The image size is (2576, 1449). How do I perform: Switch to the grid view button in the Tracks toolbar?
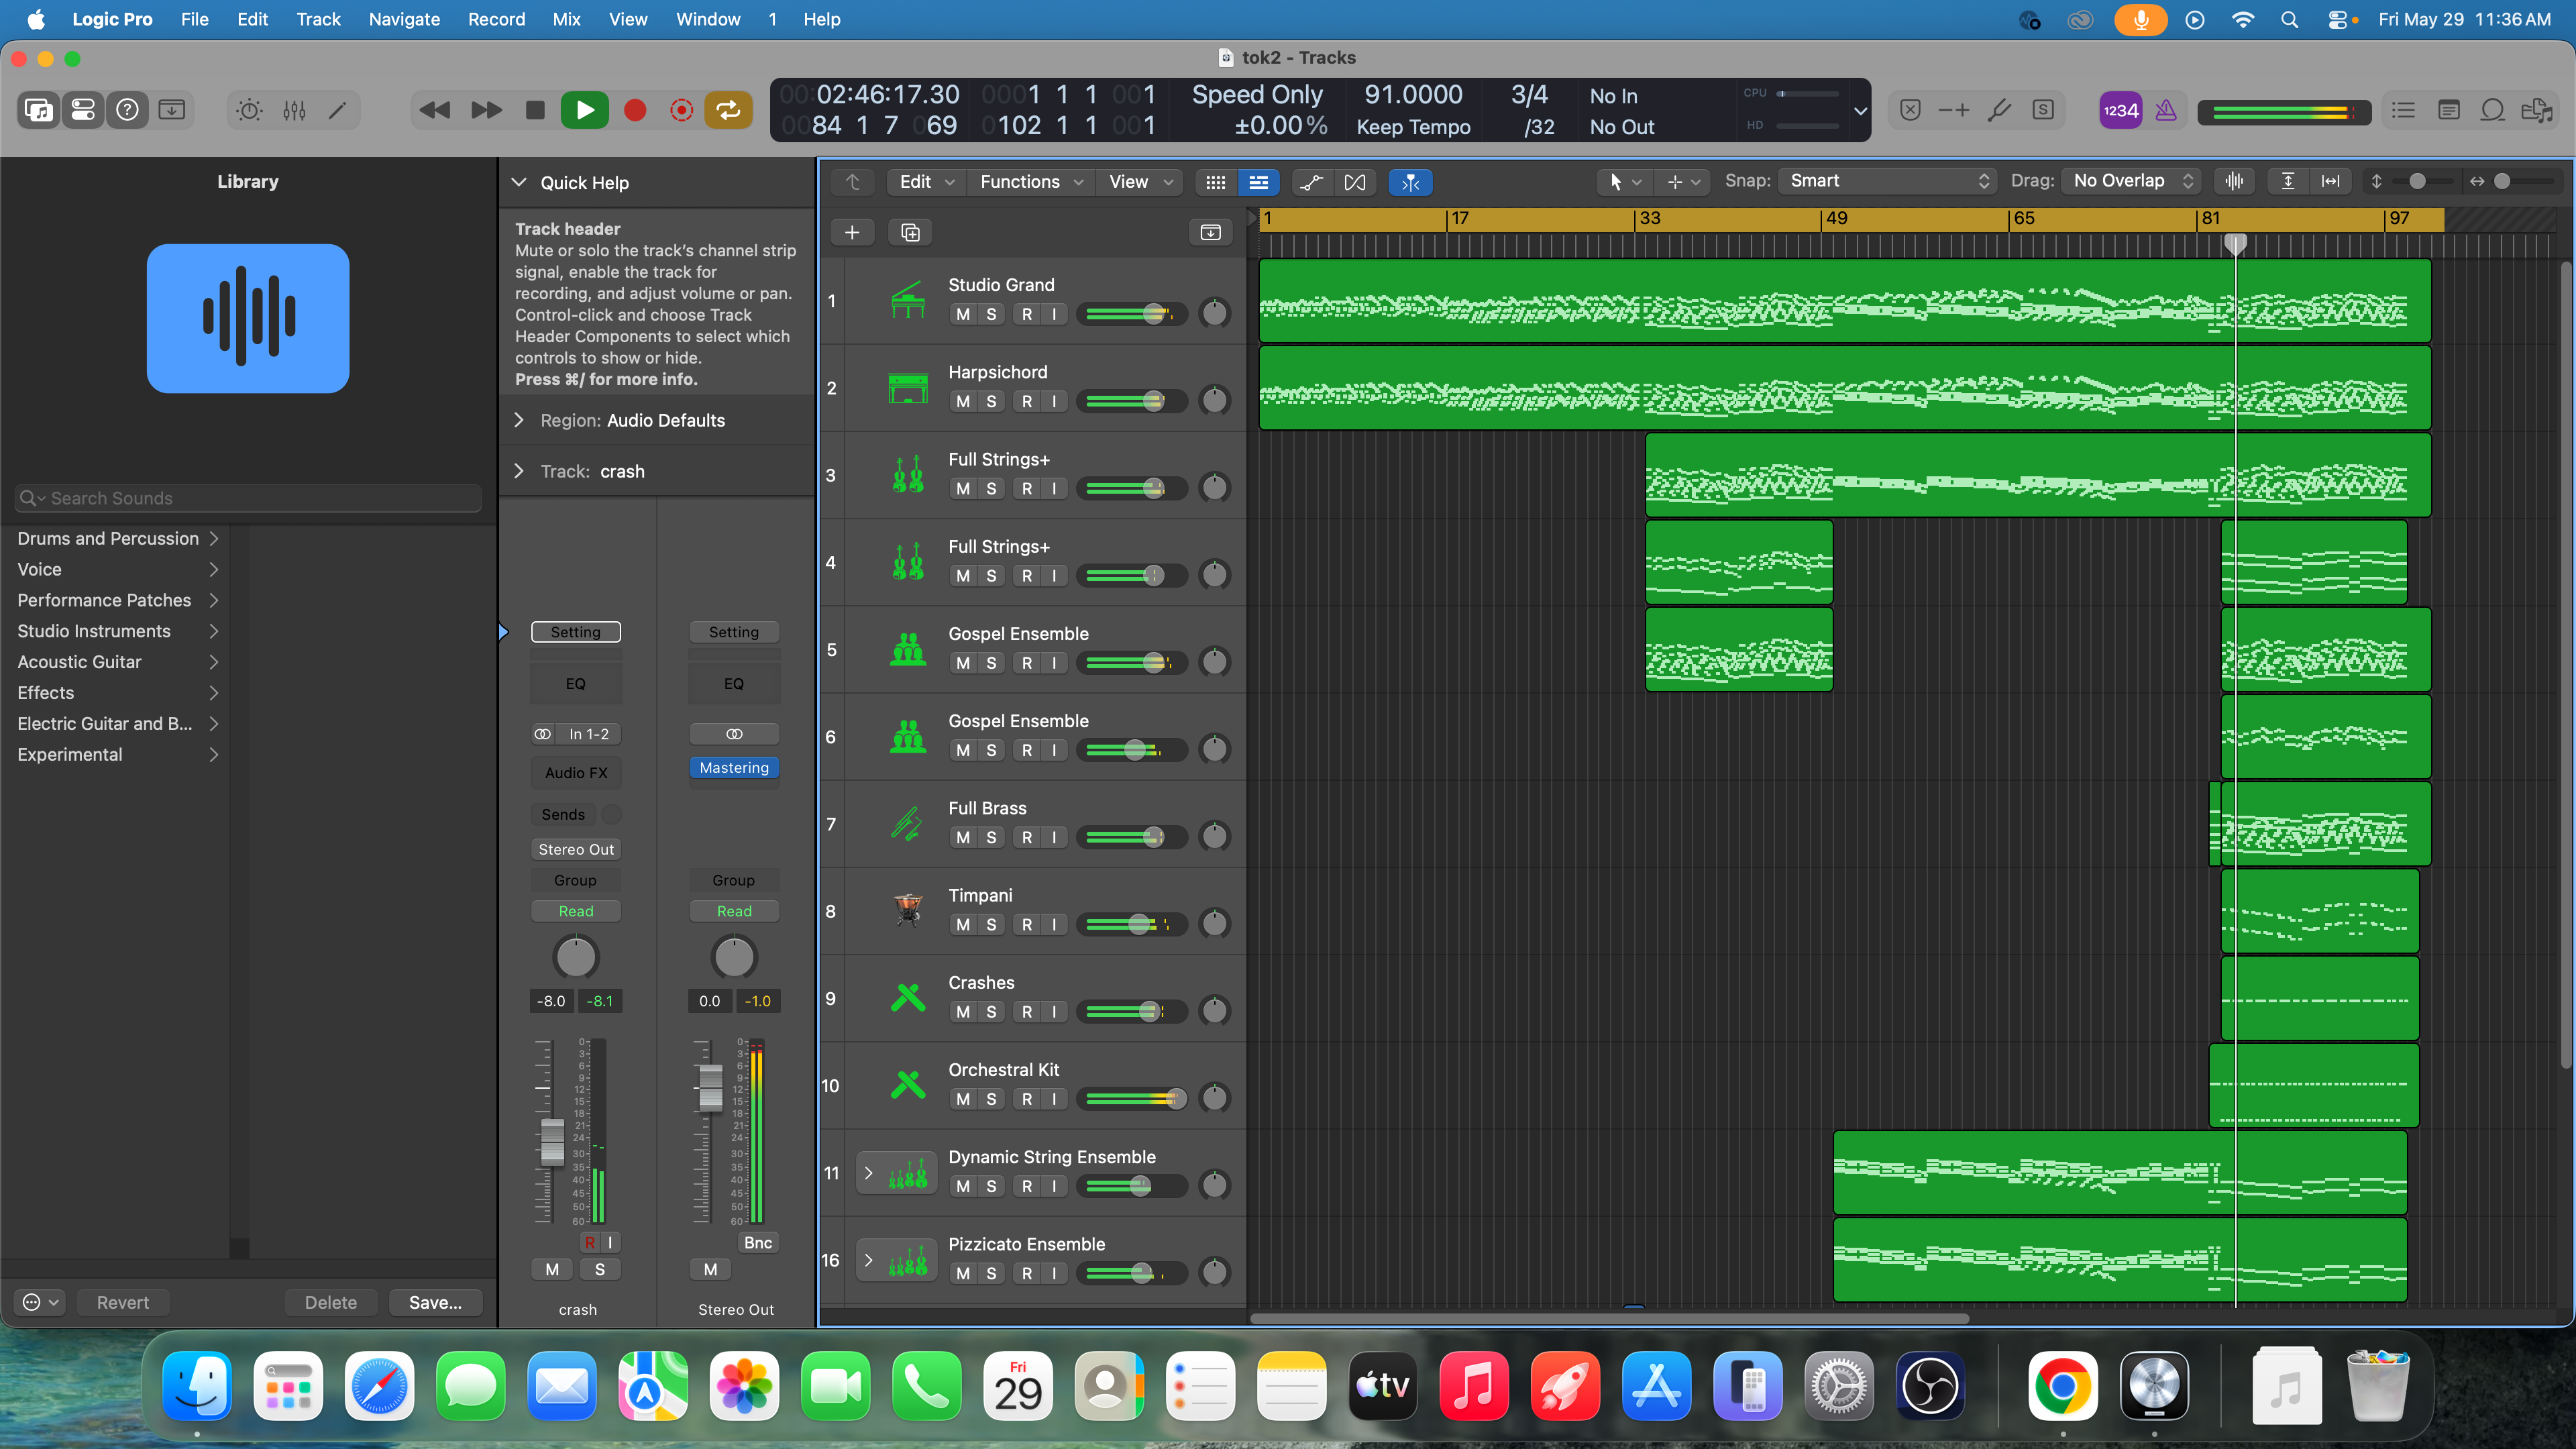point(1216,182)
